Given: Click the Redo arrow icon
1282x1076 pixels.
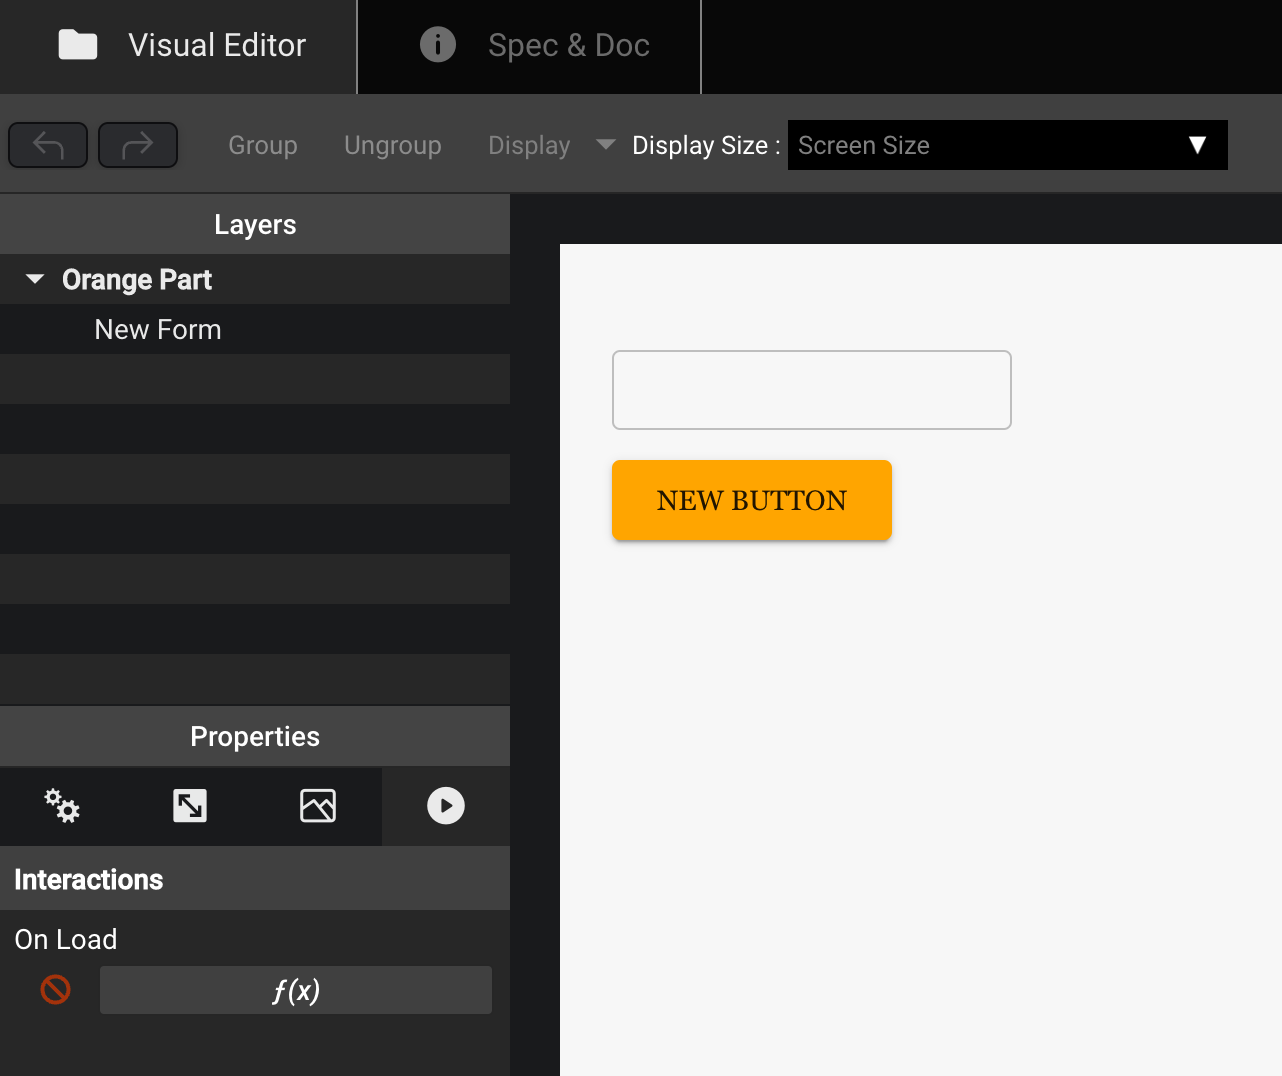Looking at the screenshot, I should pos(137,144).
